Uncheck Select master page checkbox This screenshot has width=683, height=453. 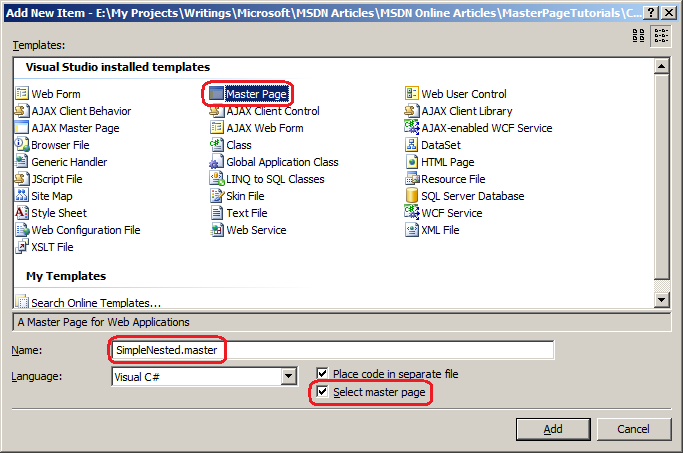point(322,391)
